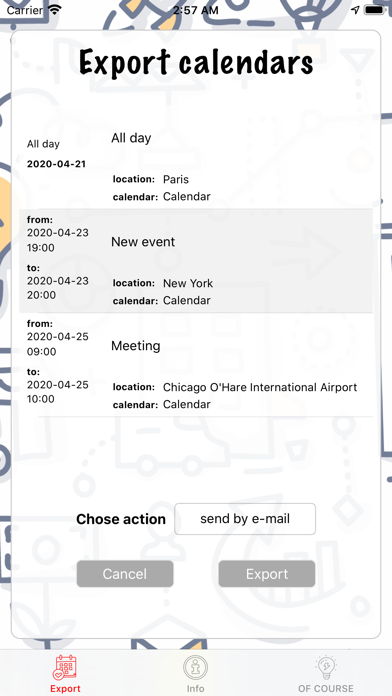Click 'Calendar' value in the New York event
Image resolution: width=392 pixels, height=696 pixels.
(x=186, y=301)
